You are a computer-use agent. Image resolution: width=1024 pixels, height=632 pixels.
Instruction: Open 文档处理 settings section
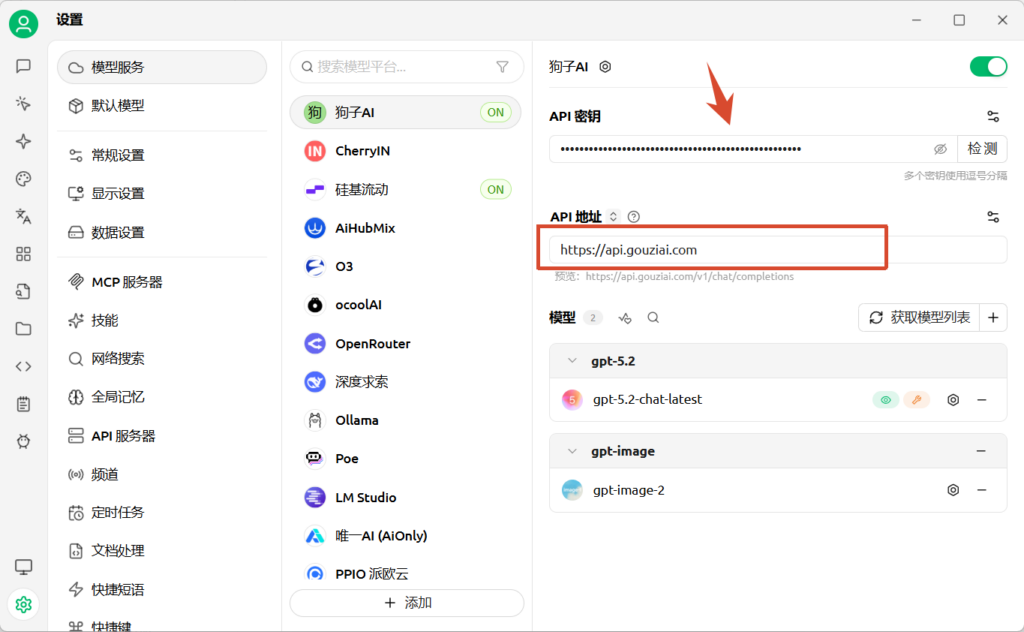tap(162, 551)
